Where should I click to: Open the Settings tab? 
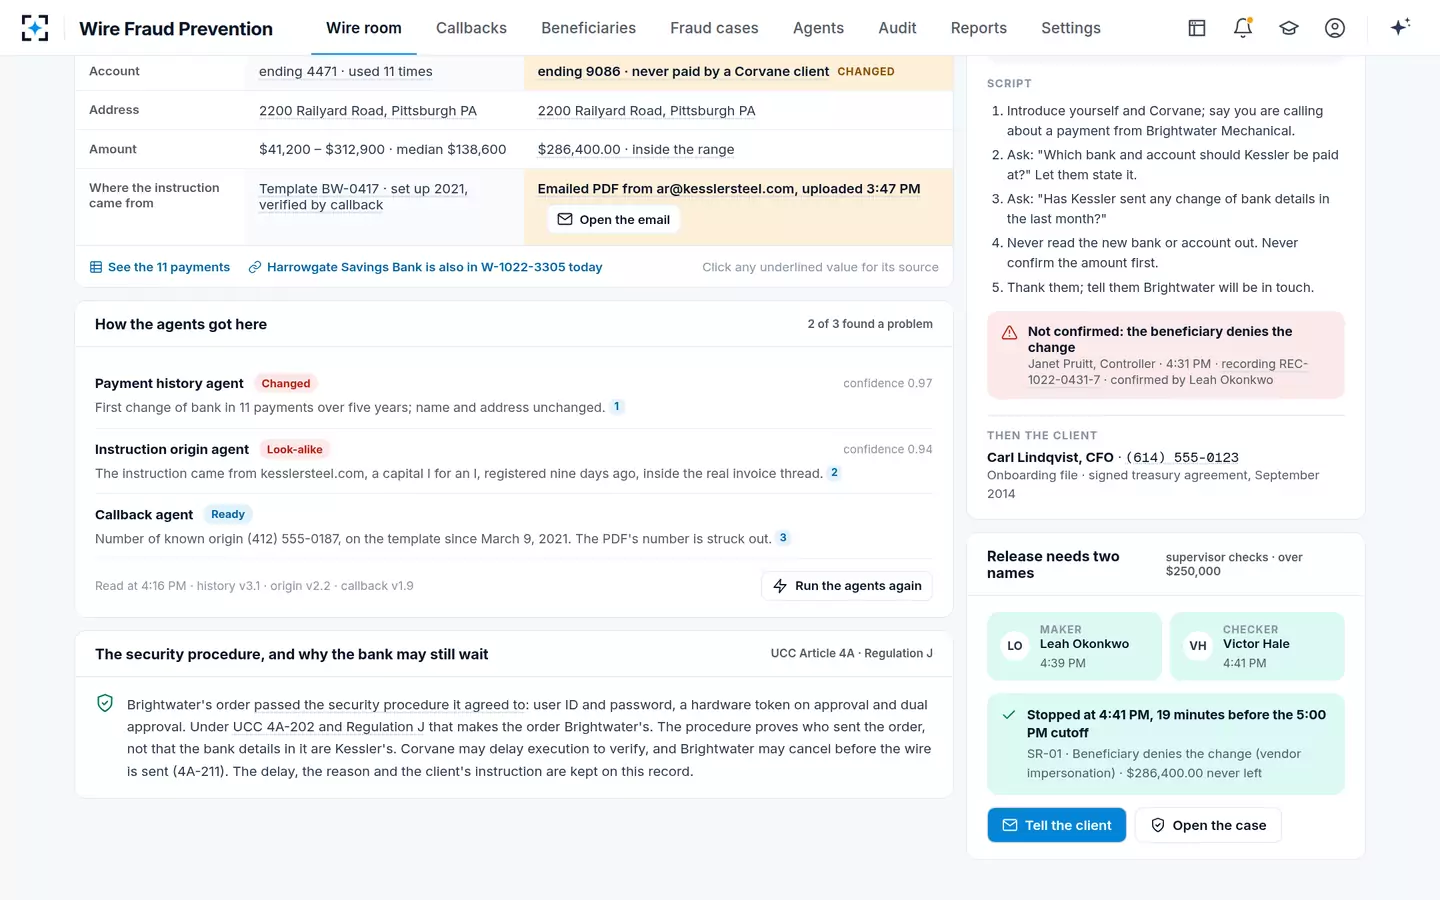click(1071, 28)
